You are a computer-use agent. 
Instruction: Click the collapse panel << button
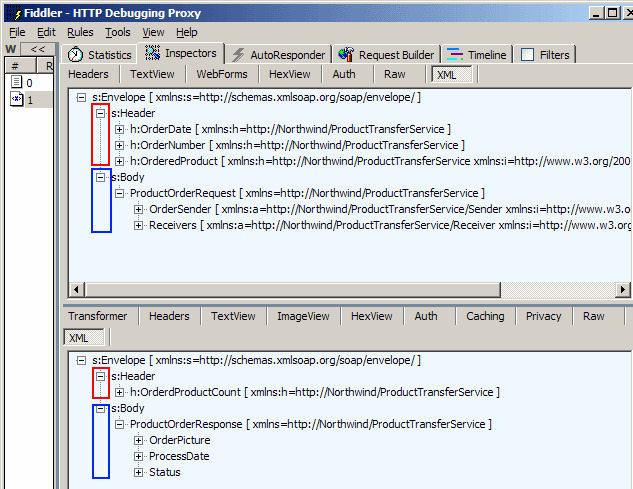click(x=36, y=49)
